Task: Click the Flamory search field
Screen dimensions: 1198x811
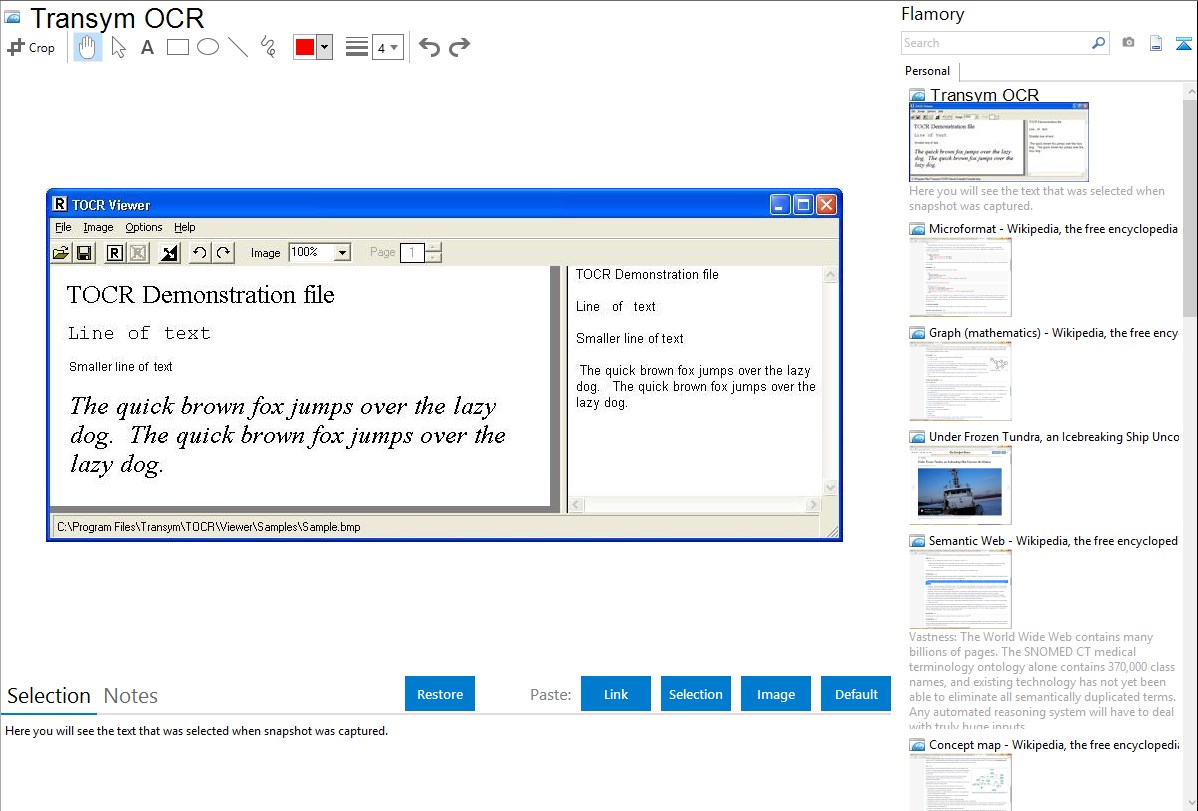Action: 995,44
